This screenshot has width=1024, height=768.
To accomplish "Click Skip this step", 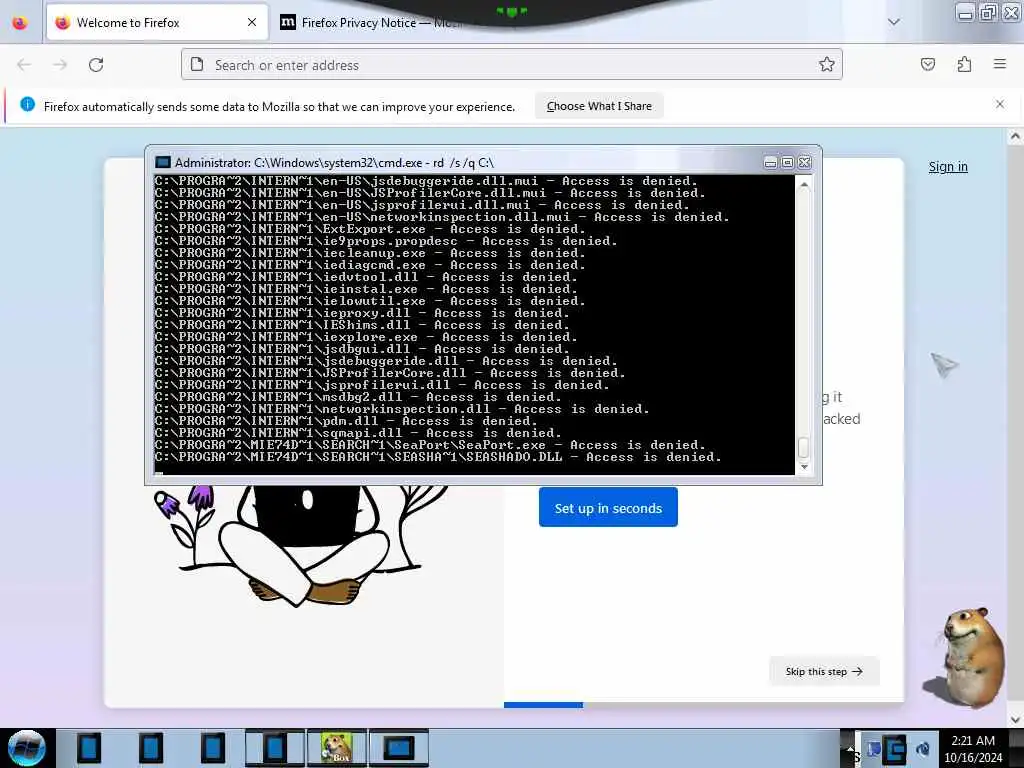I will tap(824, 671).
